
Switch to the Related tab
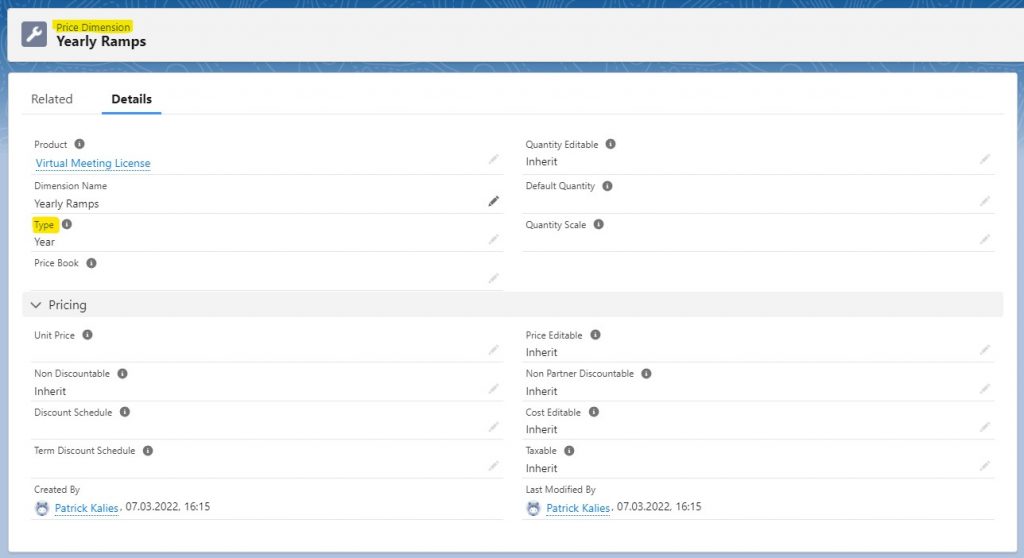52,99
